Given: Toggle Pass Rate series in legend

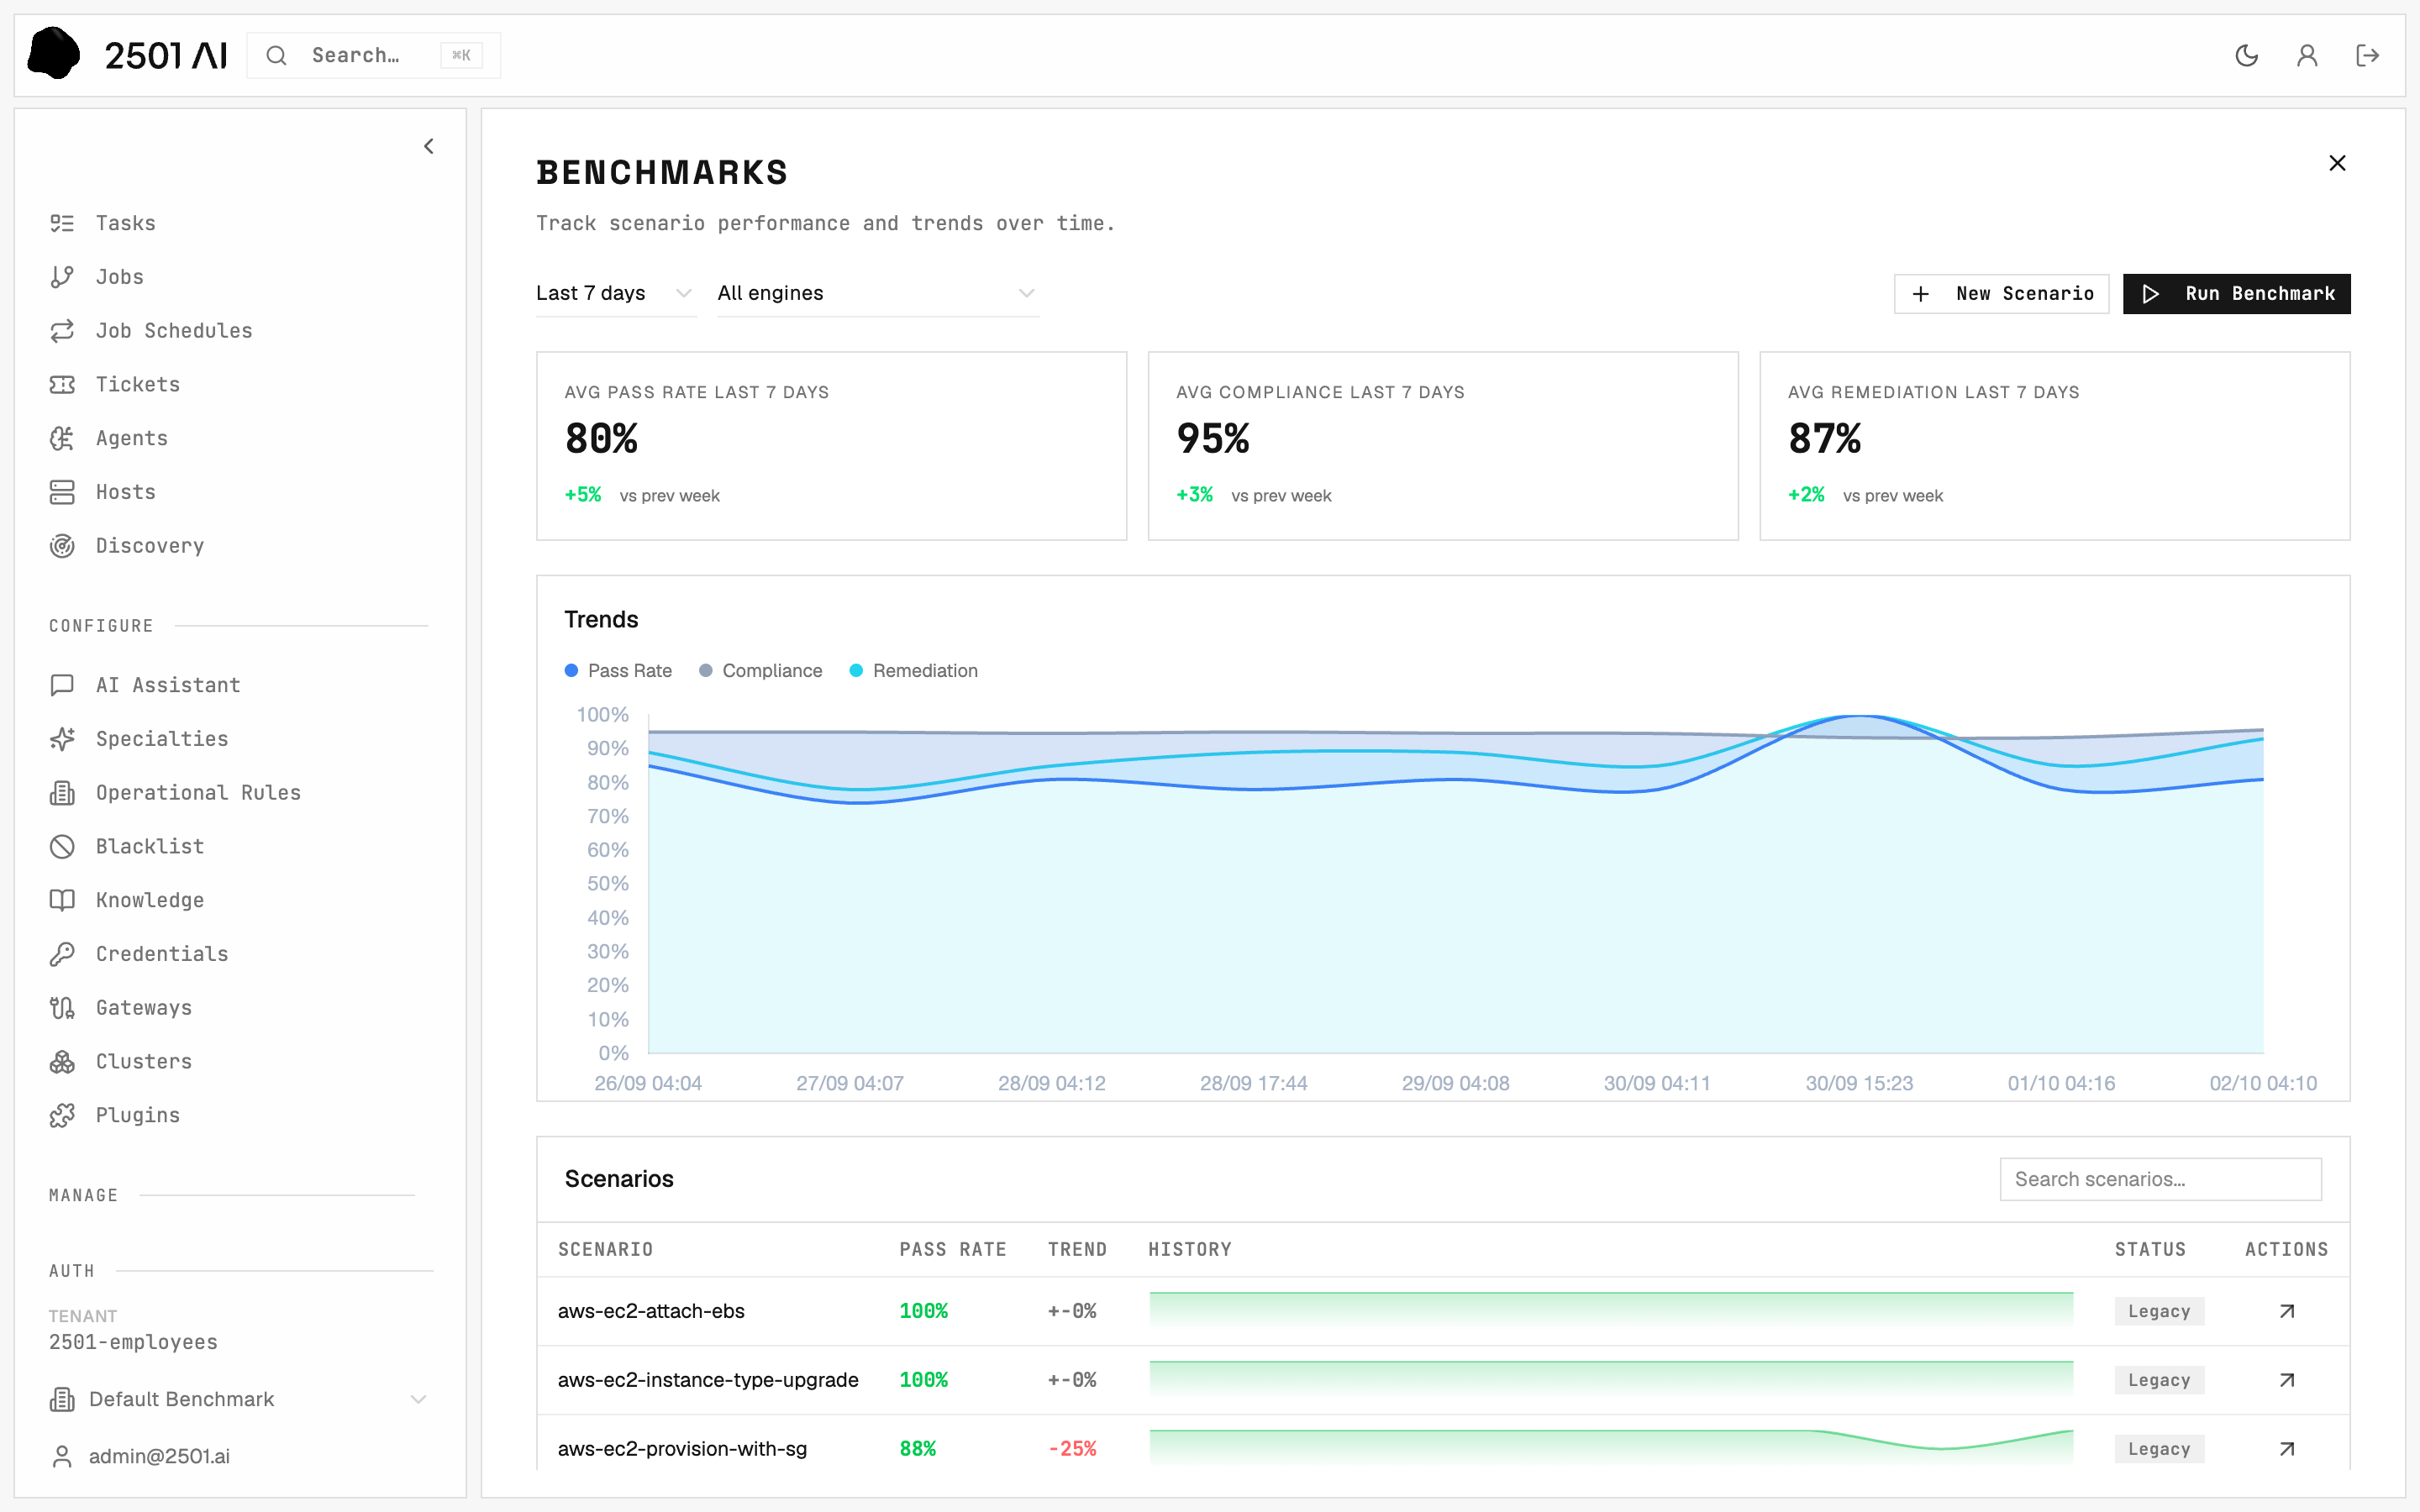Looking at the screenshot, I should [x=618, y=671].
